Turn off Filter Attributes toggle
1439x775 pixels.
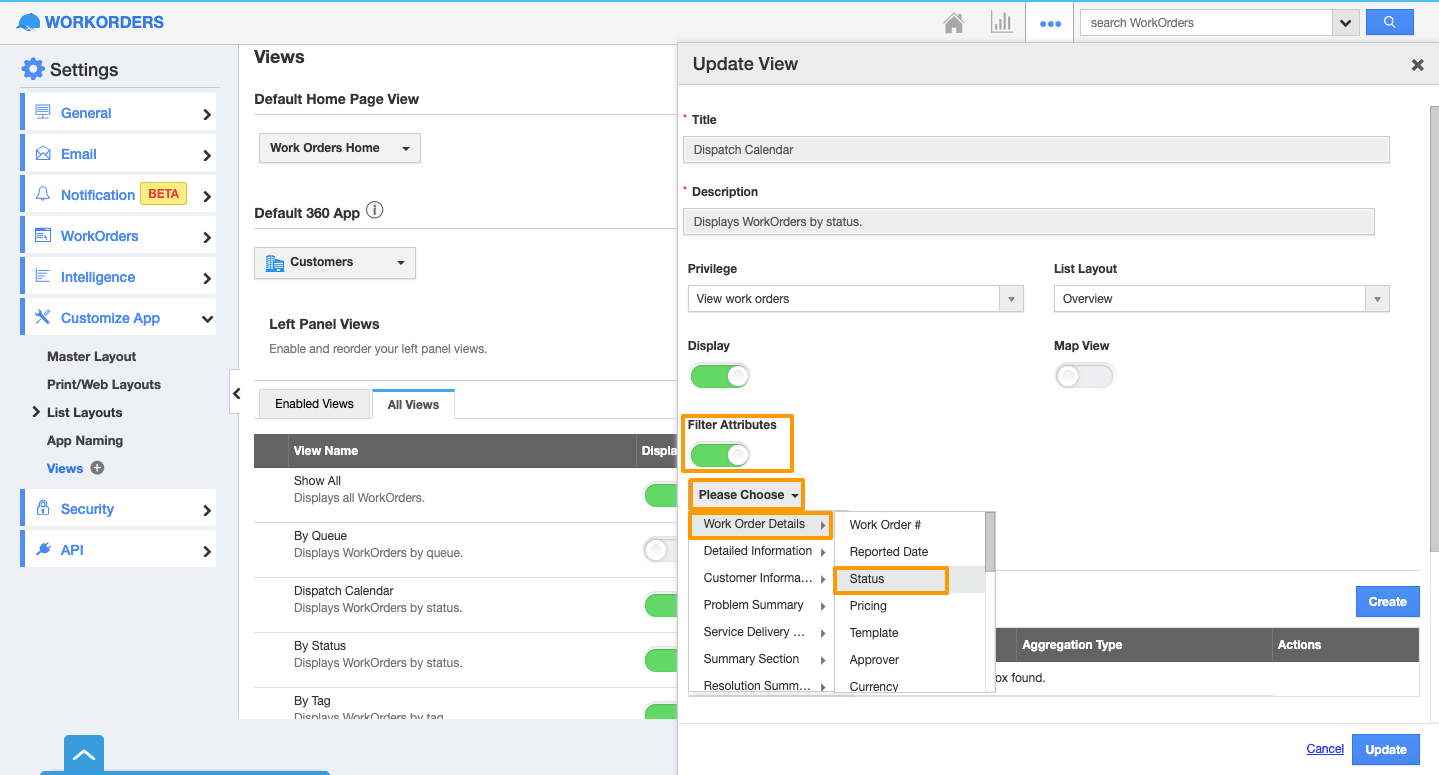(x=719, y=455)
